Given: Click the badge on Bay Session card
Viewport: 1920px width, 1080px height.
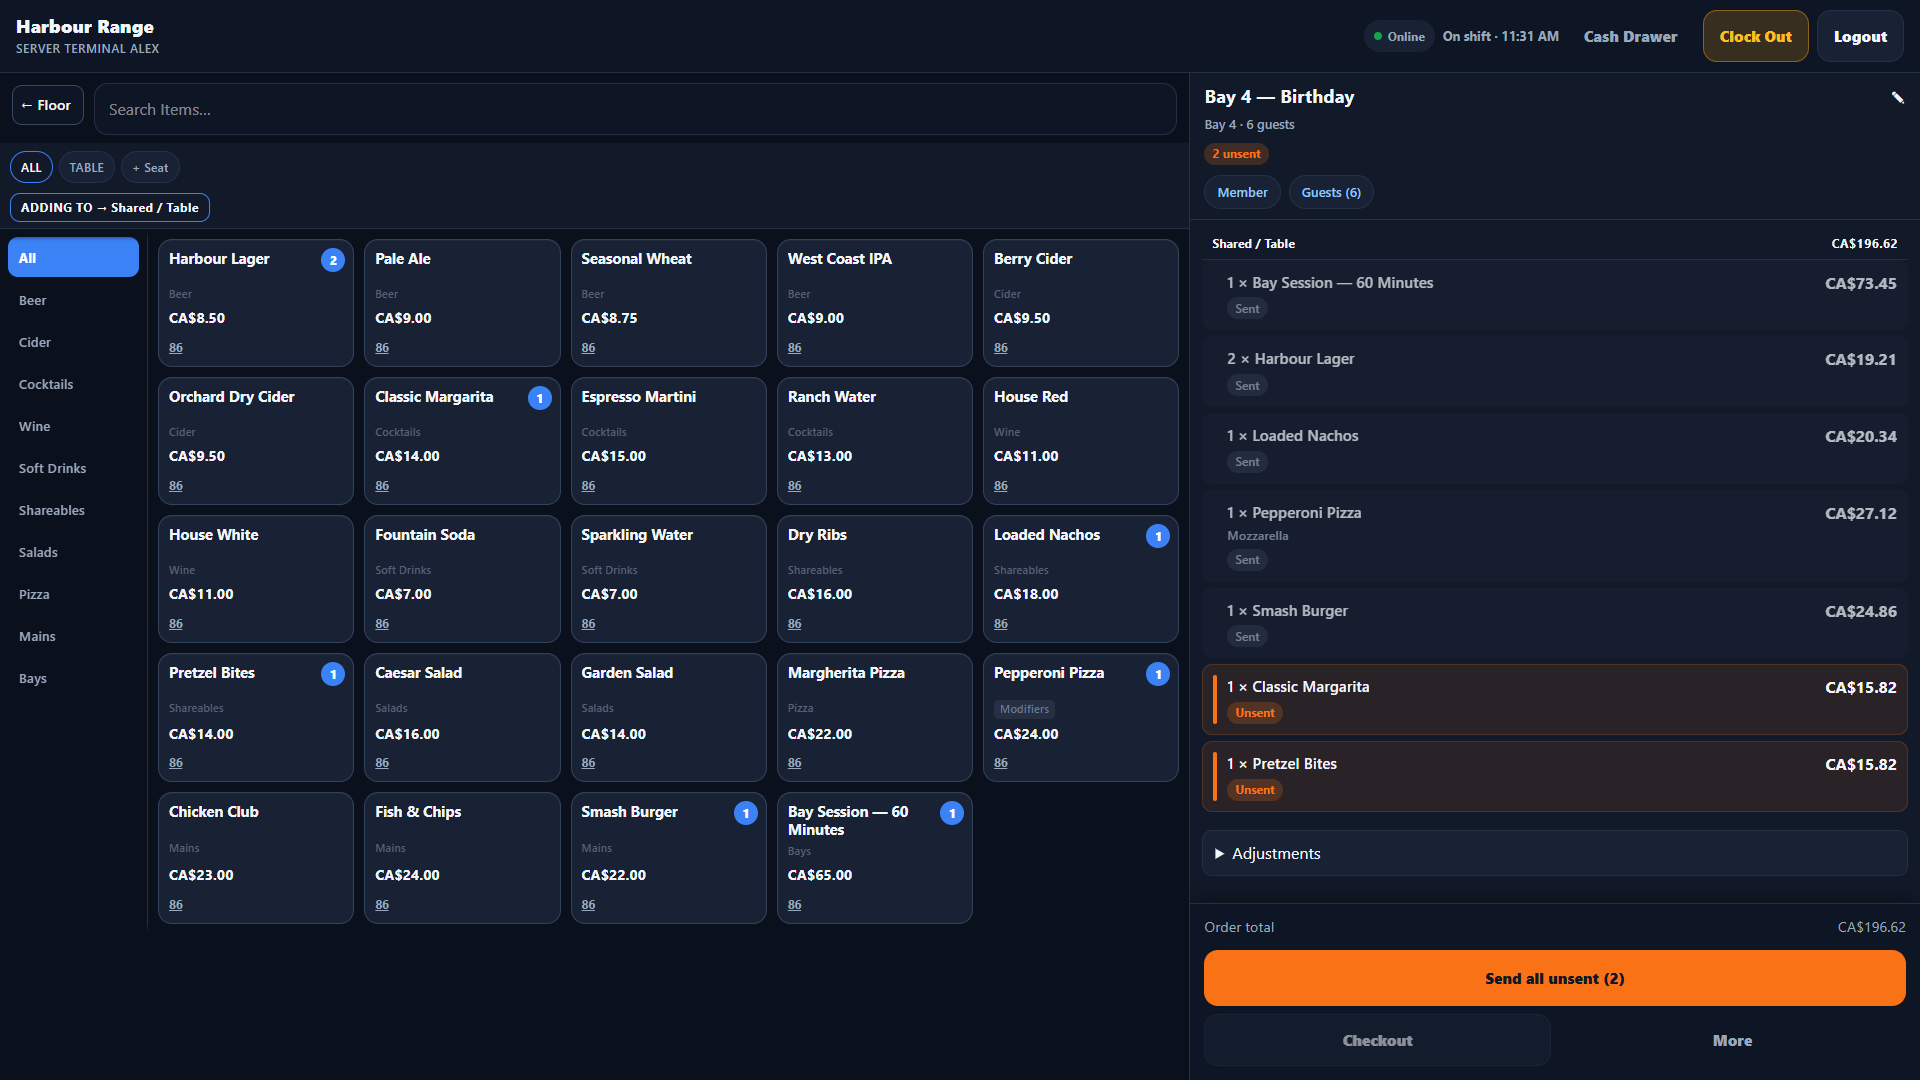Looking at the screenshot, I should (952, 813).
